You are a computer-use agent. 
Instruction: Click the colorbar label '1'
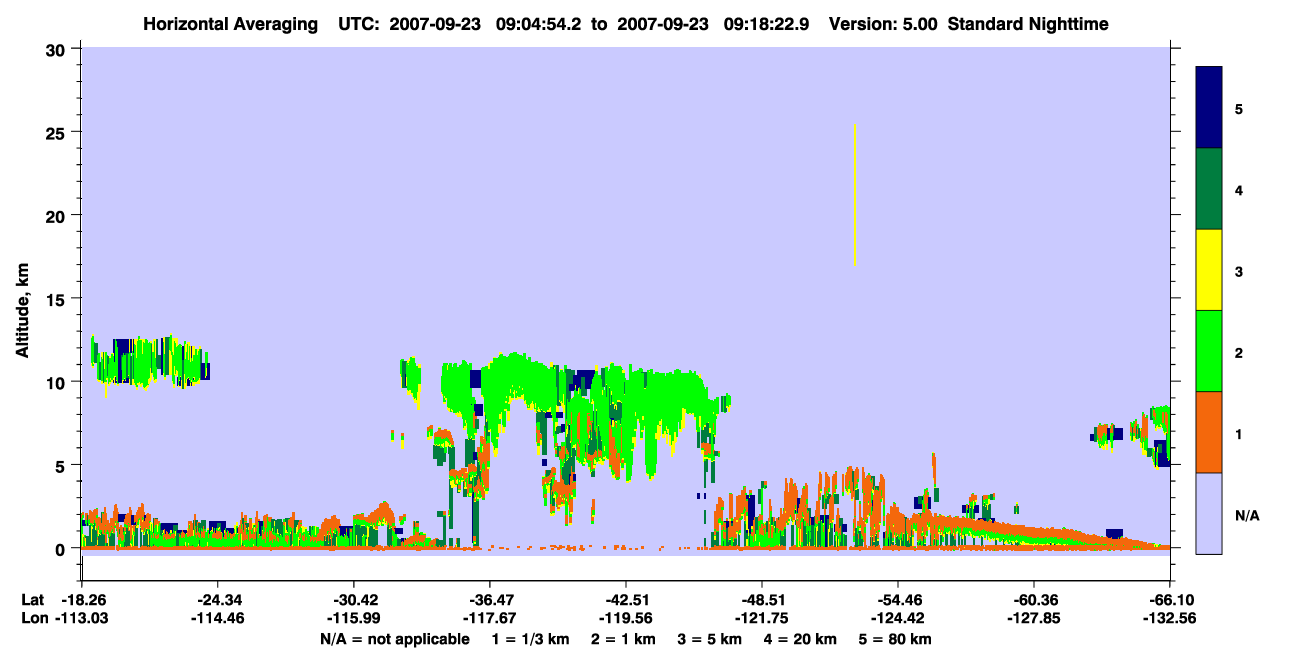(1239, 433)
